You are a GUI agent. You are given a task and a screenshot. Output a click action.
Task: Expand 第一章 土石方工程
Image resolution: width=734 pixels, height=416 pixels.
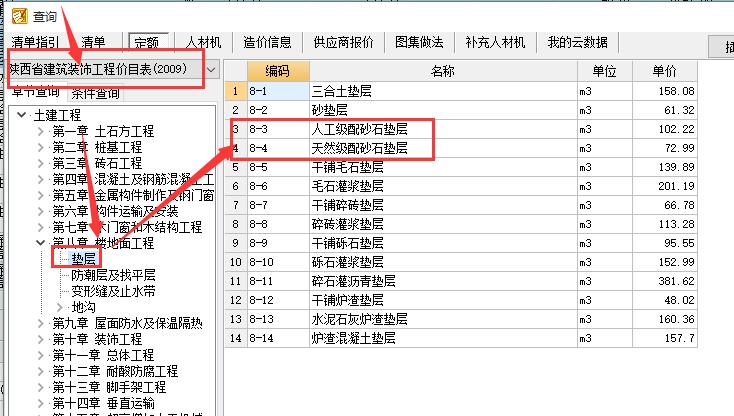tap(40, 131)
